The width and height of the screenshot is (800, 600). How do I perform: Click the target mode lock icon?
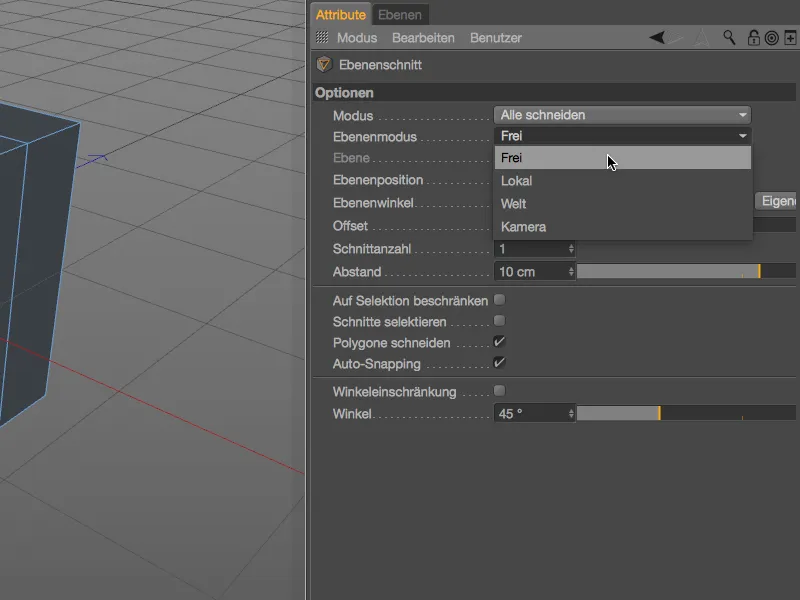[x=772, y=38]
